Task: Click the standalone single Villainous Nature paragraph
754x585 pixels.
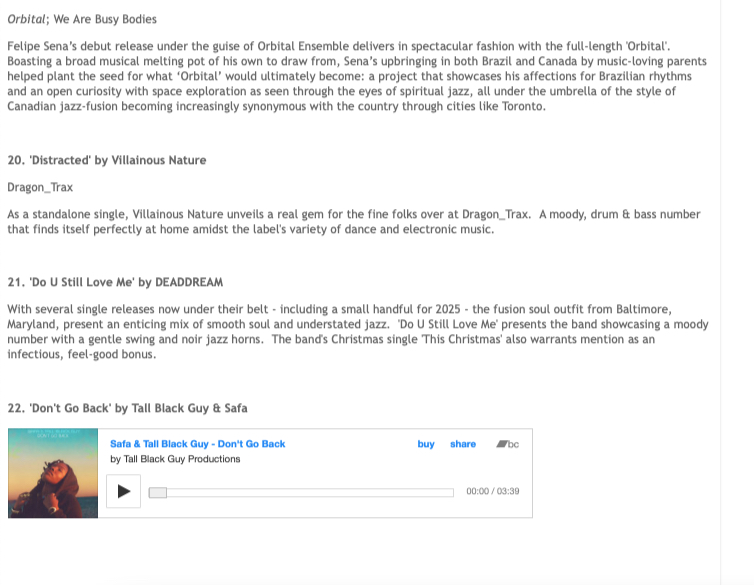Action: click(353, 222)
